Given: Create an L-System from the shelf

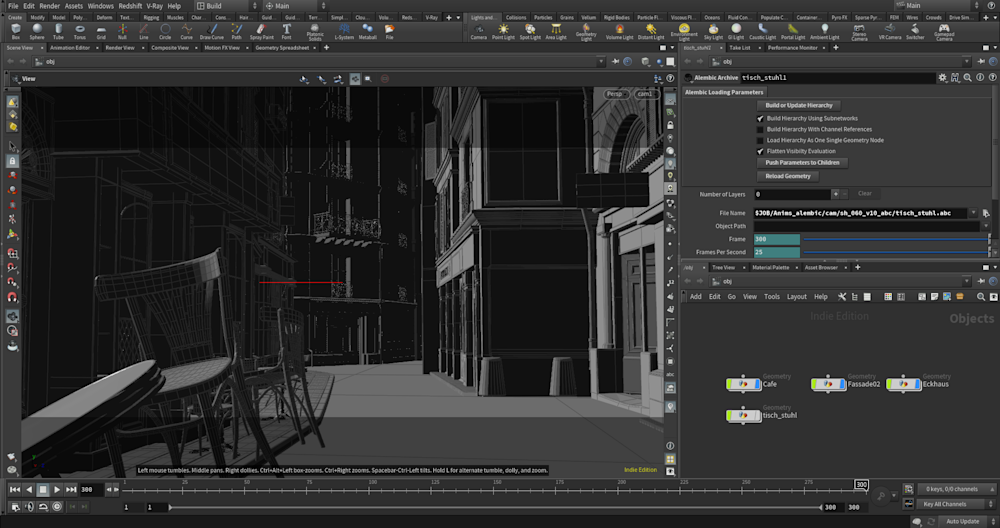Looking at the screenshot, I should [x=344, y=32].
